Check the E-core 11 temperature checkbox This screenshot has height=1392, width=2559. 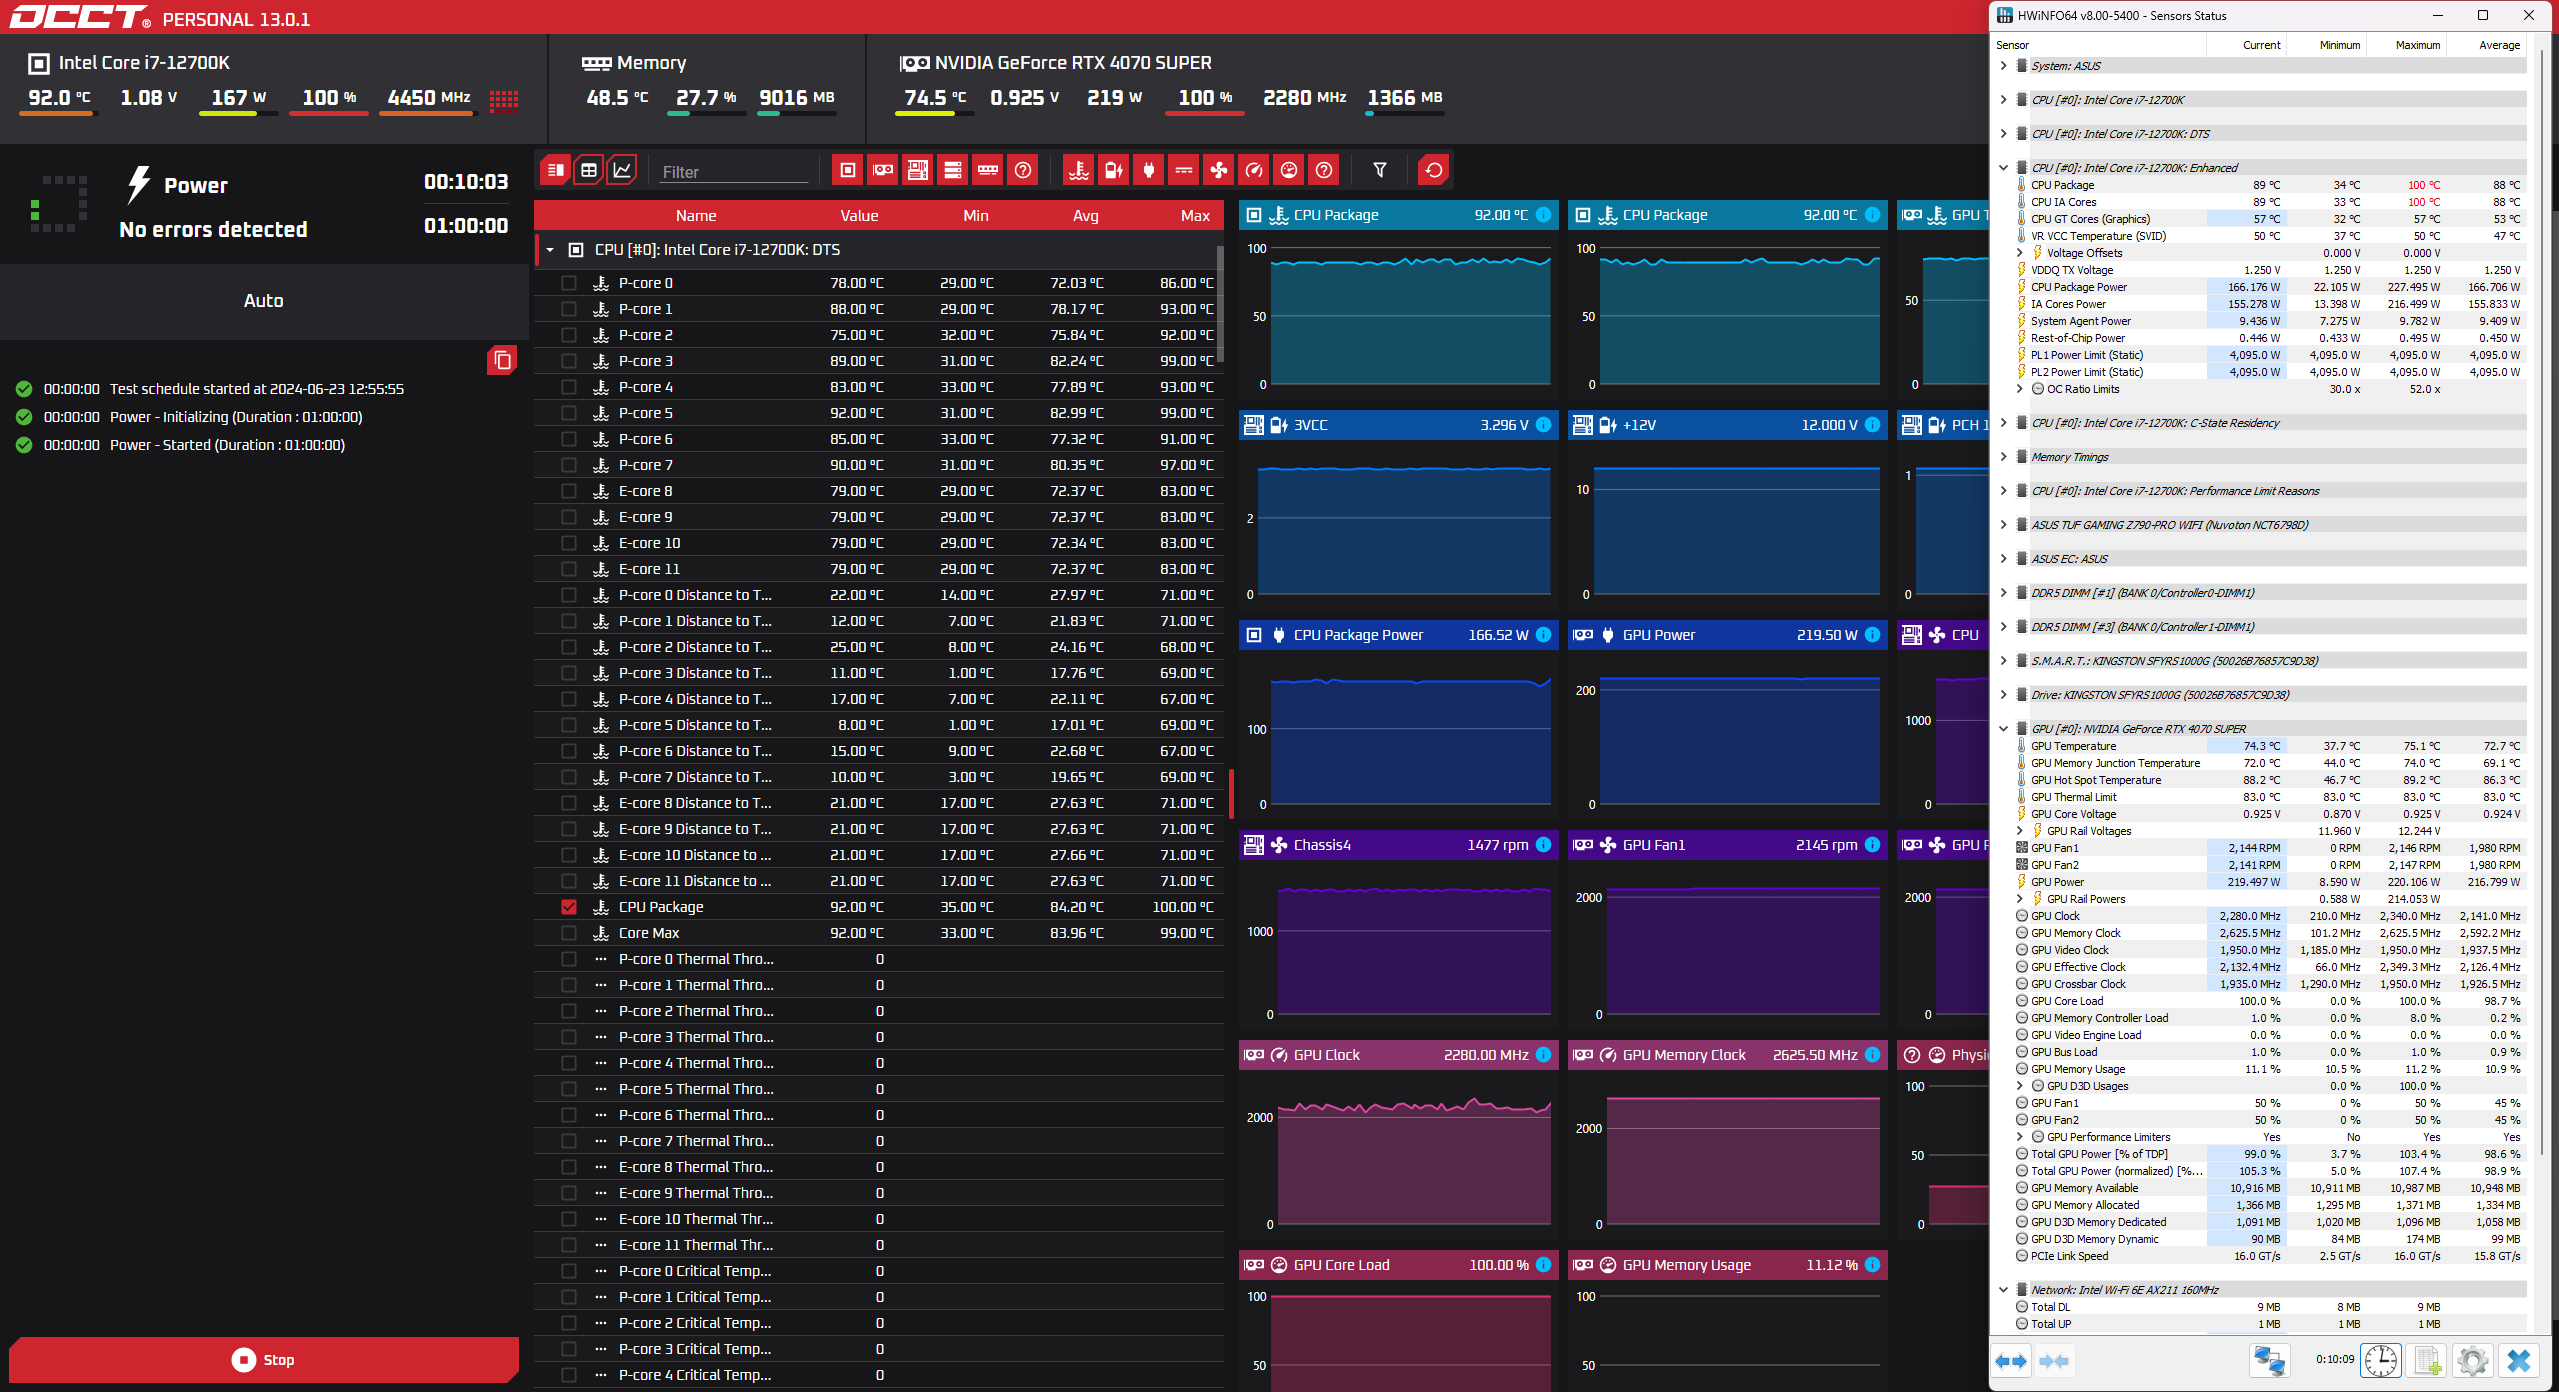[x=569, y=569]
